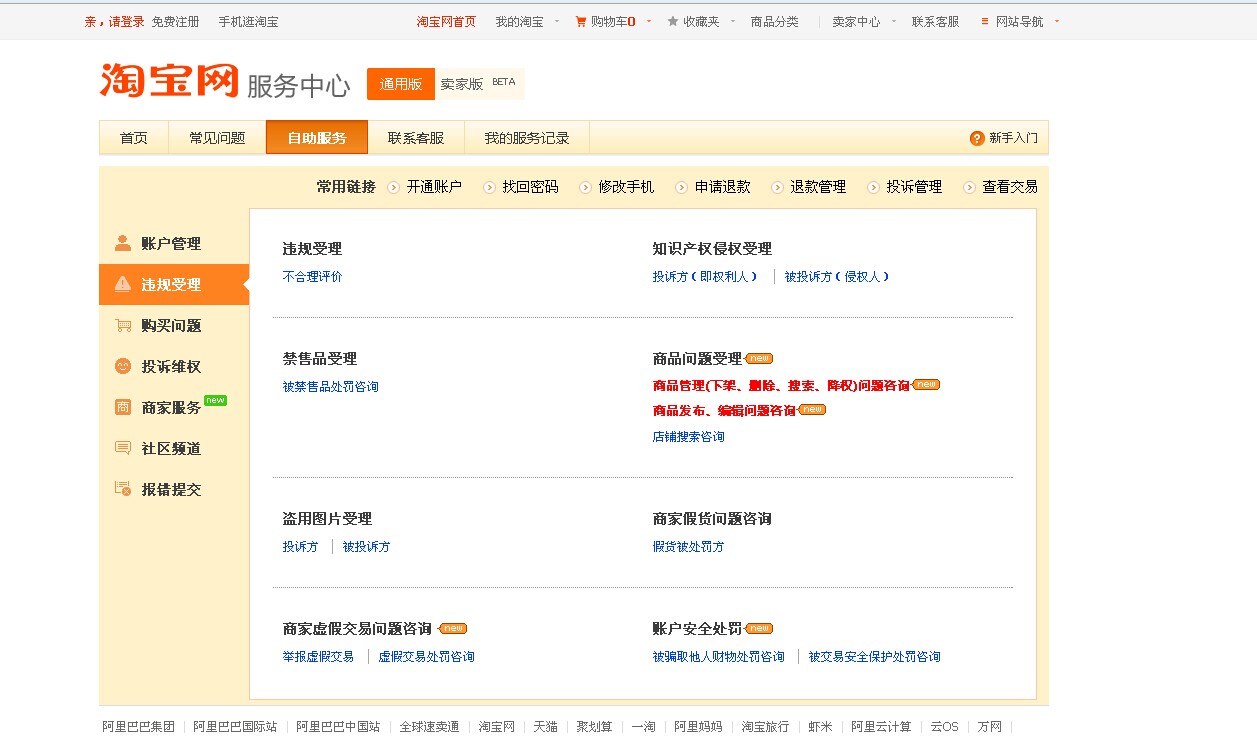Click the shopping cart icon in the top bar

tap(581, 21)
